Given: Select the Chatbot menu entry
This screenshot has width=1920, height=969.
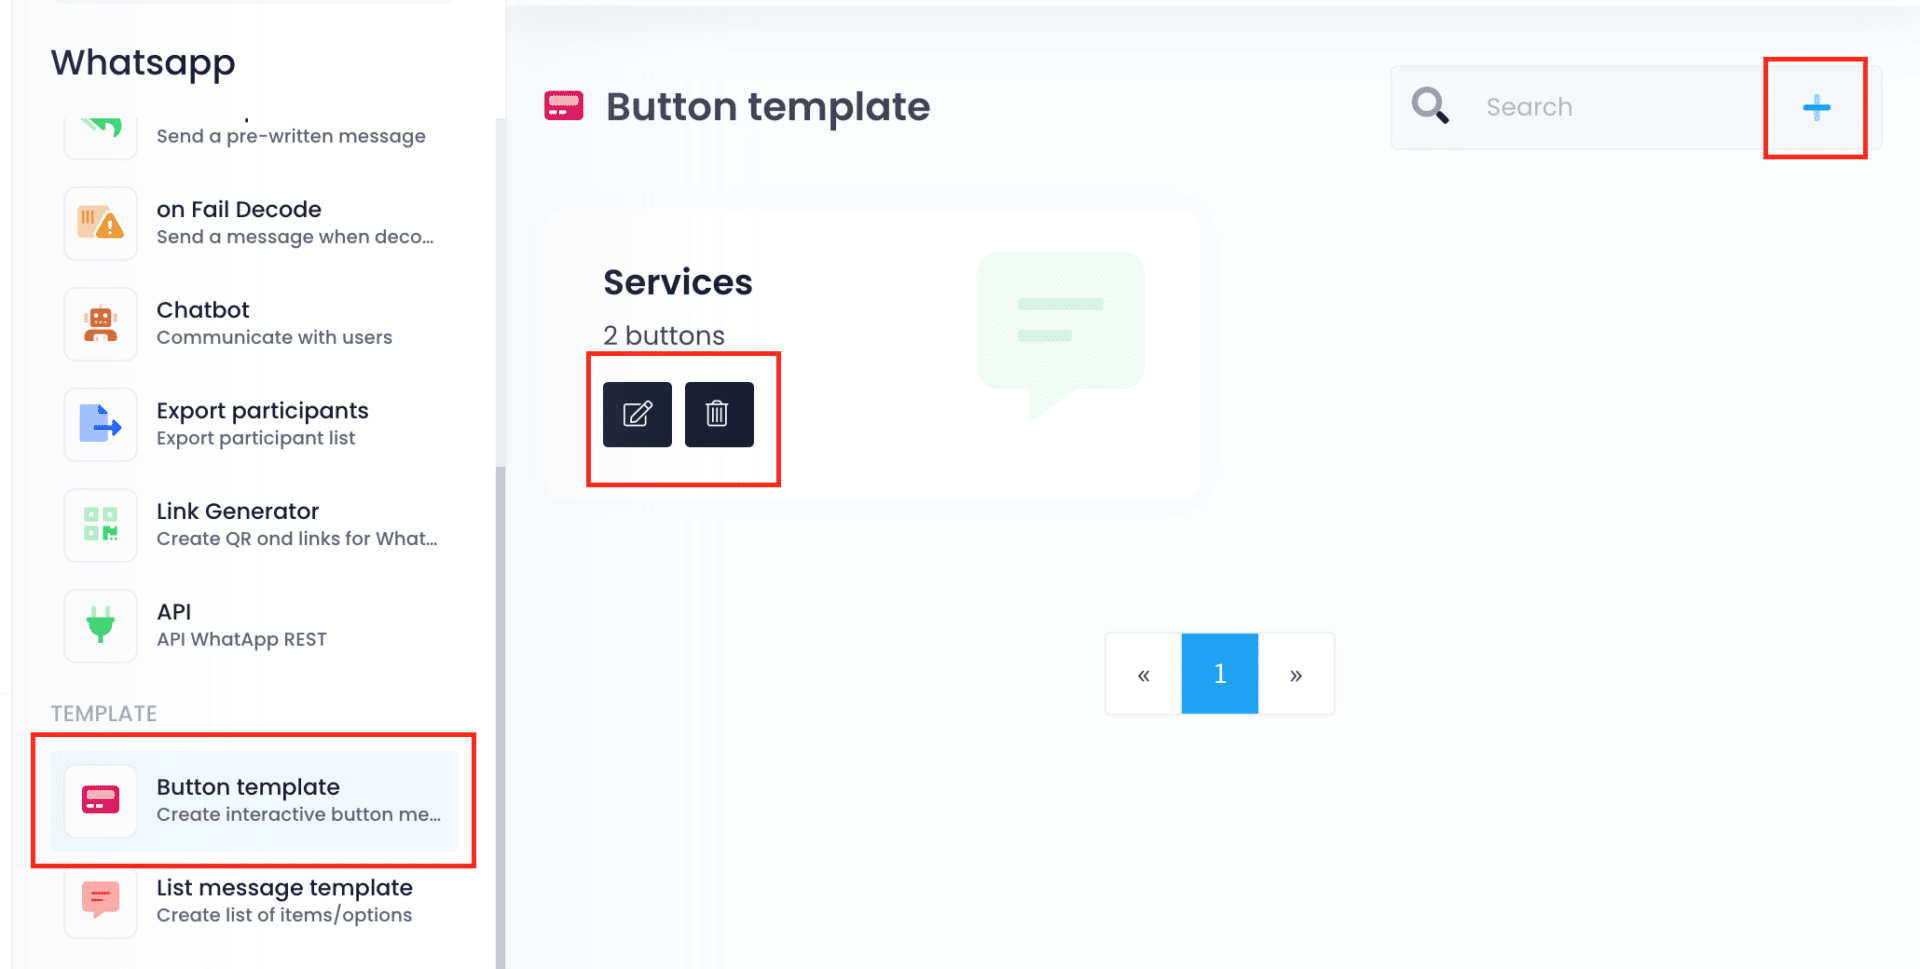Looking at the screenshot, I should (274, 323).
